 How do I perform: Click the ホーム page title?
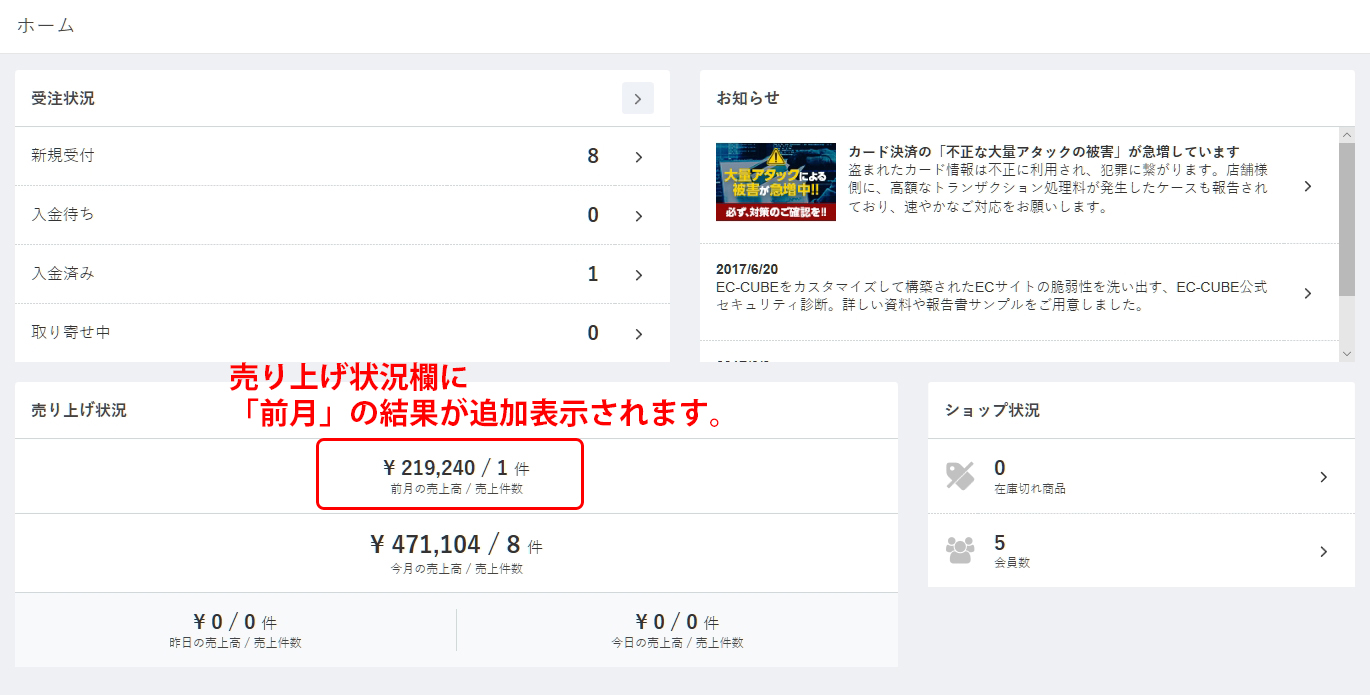[x=46, y=26]
